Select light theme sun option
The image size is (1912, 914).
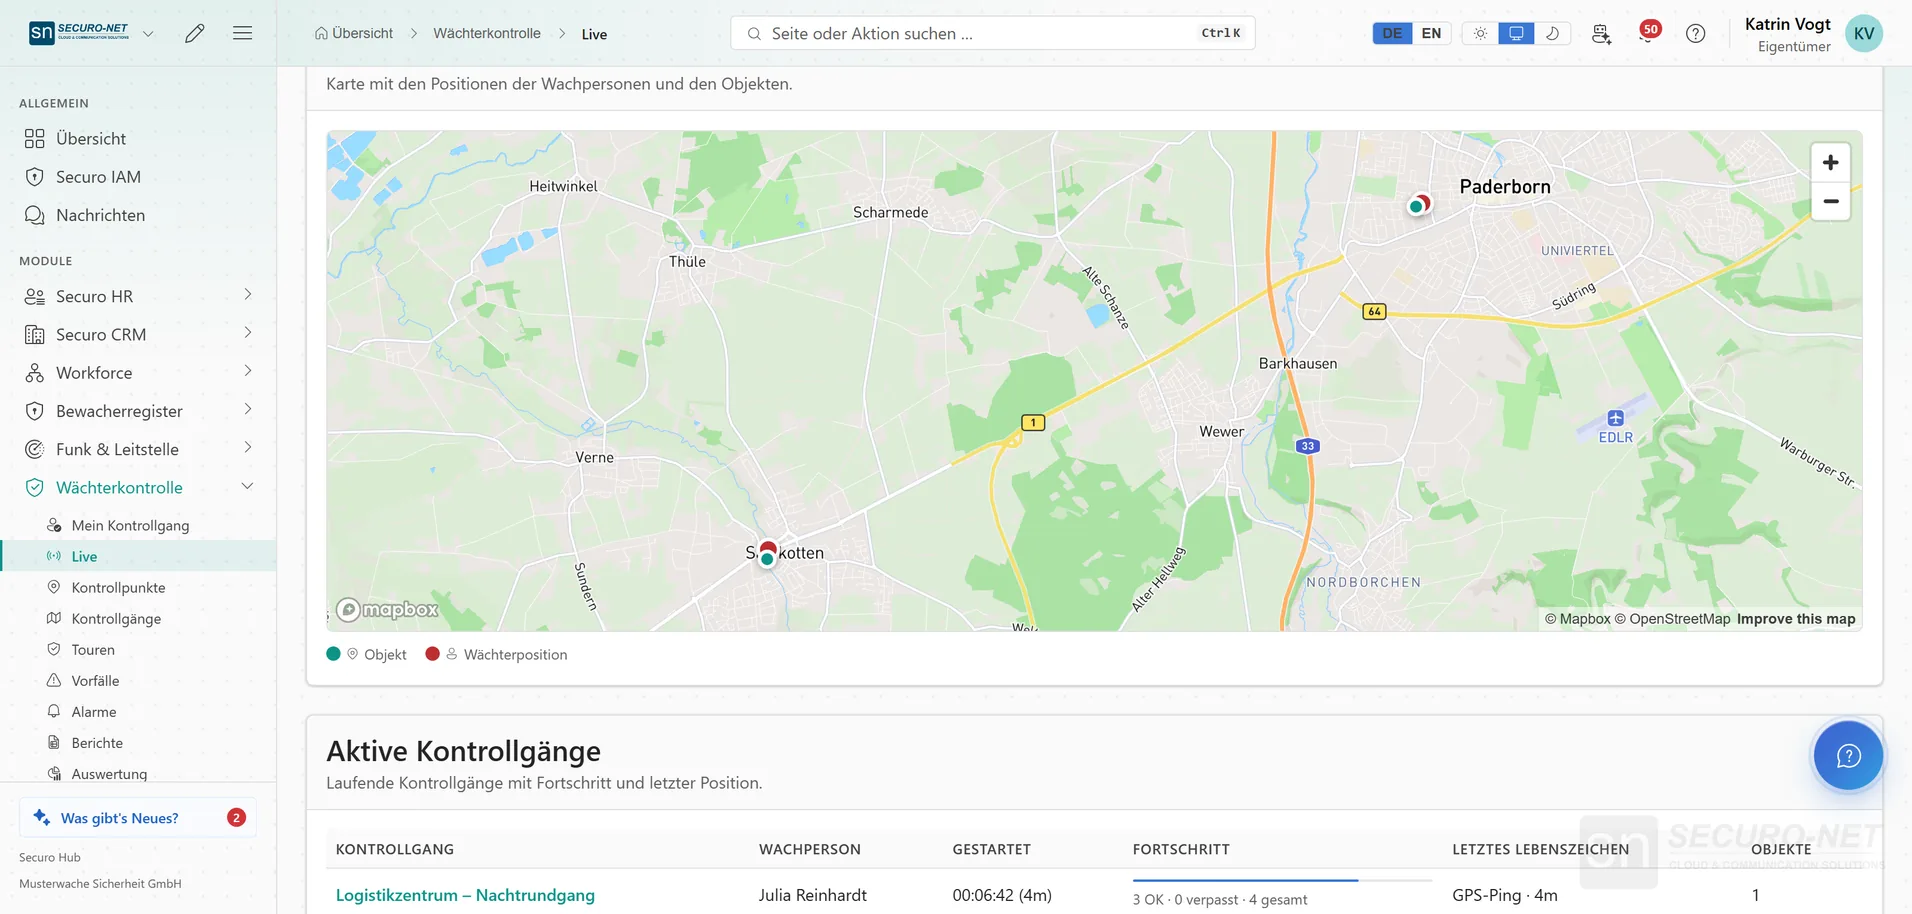pos(1480,33)
